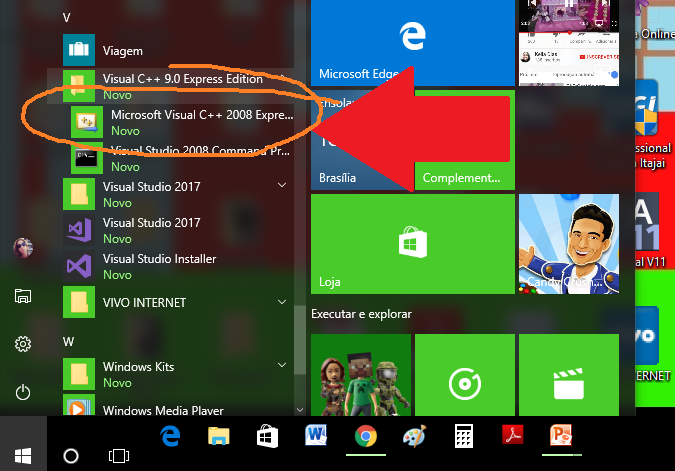Viewport: 675px width, 471px height.
Task: Launch Paint from the taskbar
Action: [414, 437]
